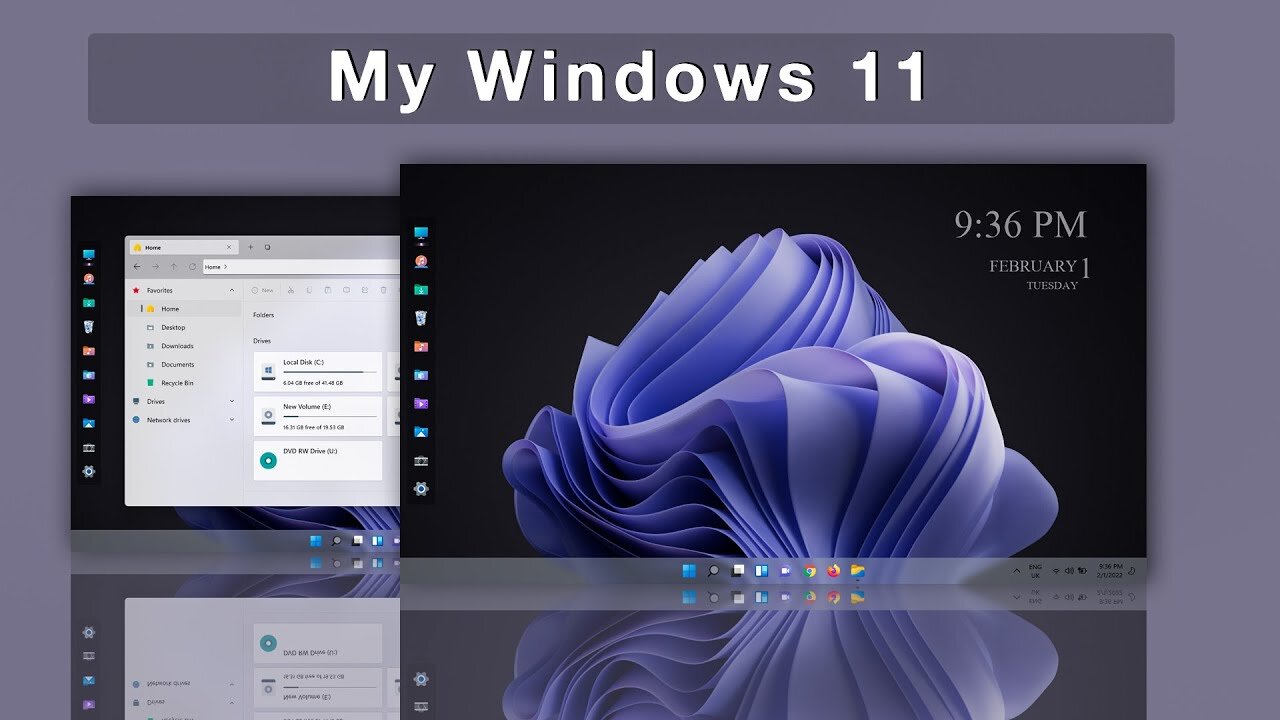Launch Google Chrome from the taskbar
This screenshot has width=1280, height=720.
point(810,571)
